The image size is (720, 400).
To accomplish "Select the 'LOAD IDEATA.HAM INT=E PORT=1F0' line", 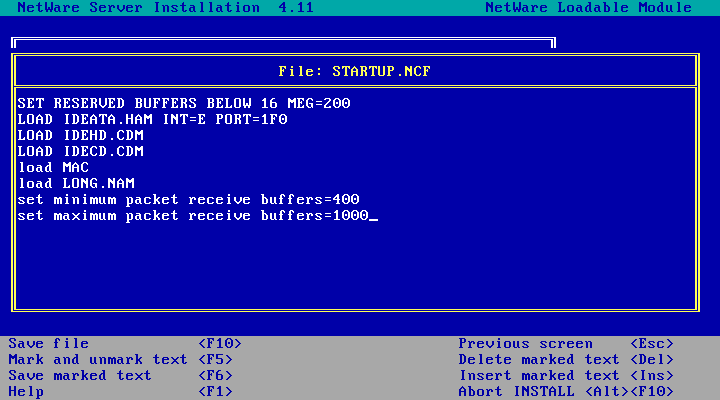I will point(152,119).
